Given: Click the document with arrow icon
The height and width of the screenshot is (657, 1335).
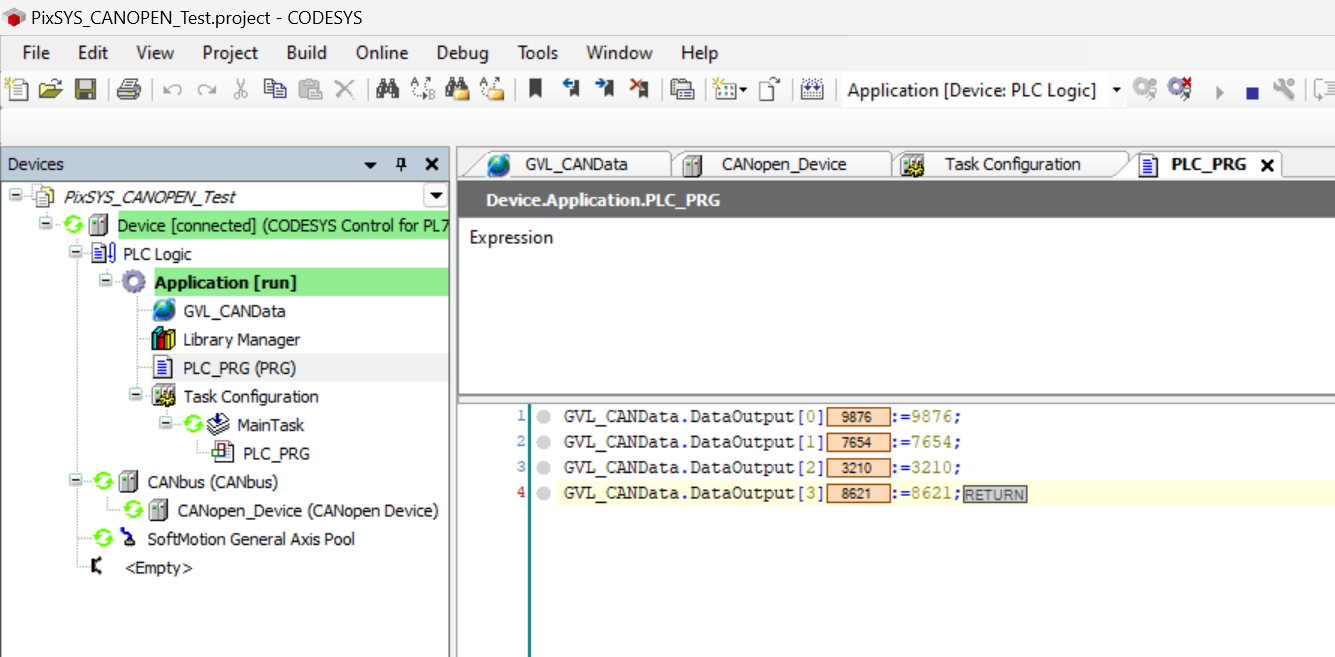Looking at the screenshot, I should pos(768,89).
